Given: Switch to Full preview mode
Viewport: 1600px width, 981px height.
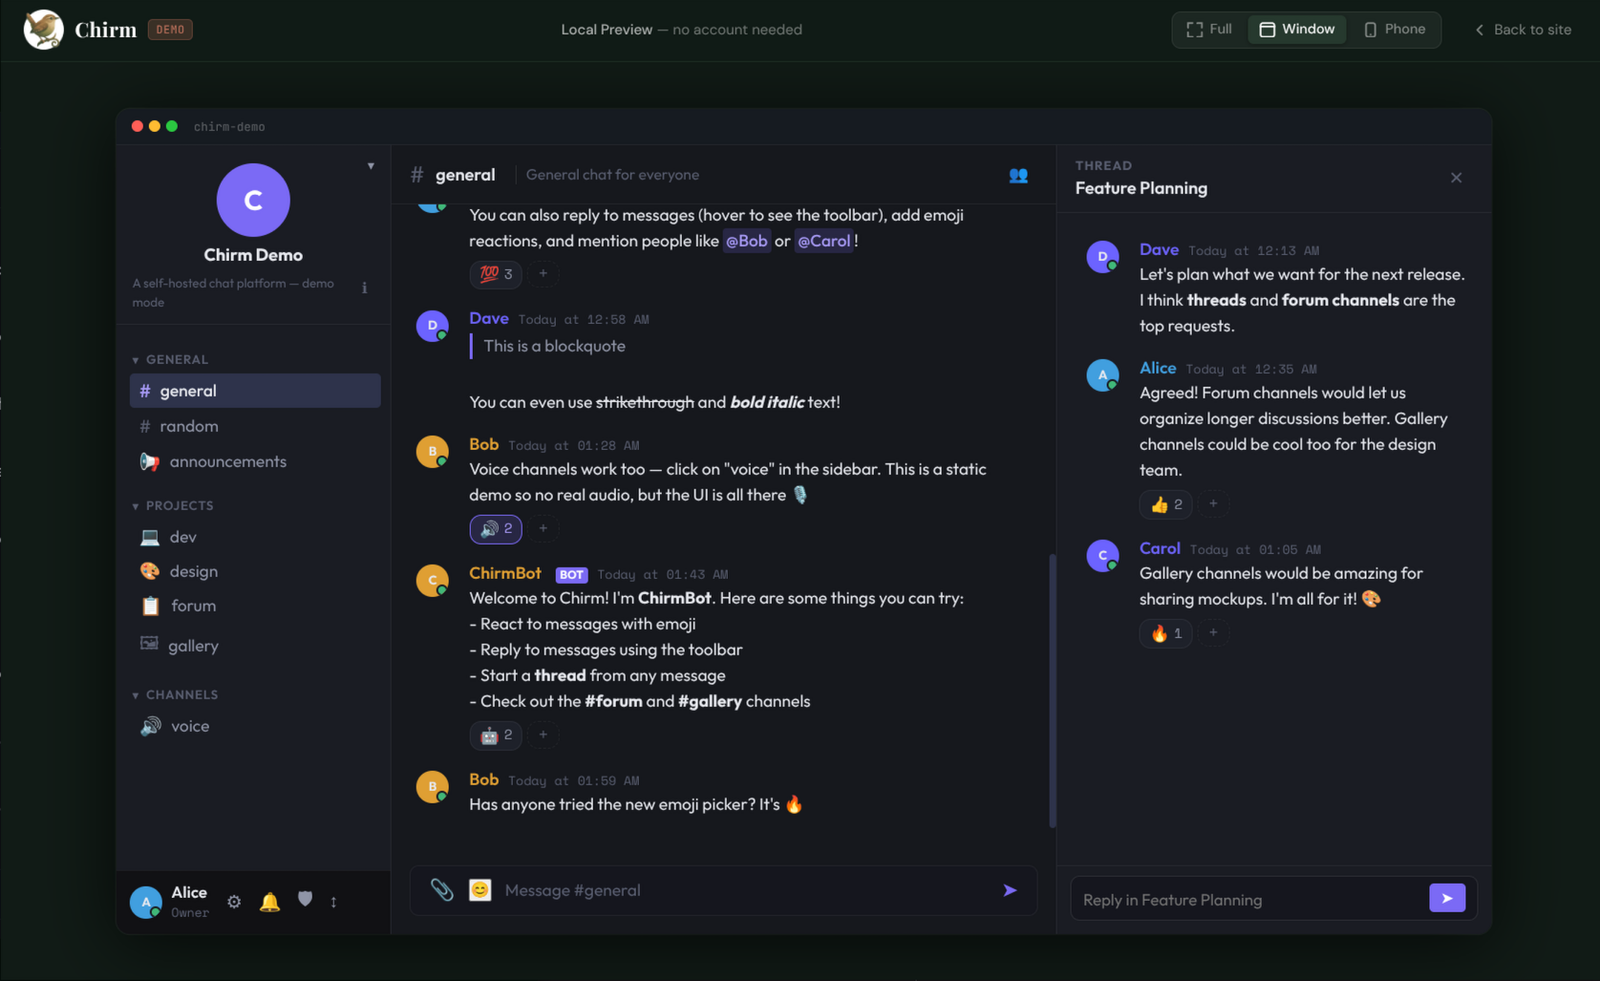Looking at the screenshot, I should click(1209, 30).
